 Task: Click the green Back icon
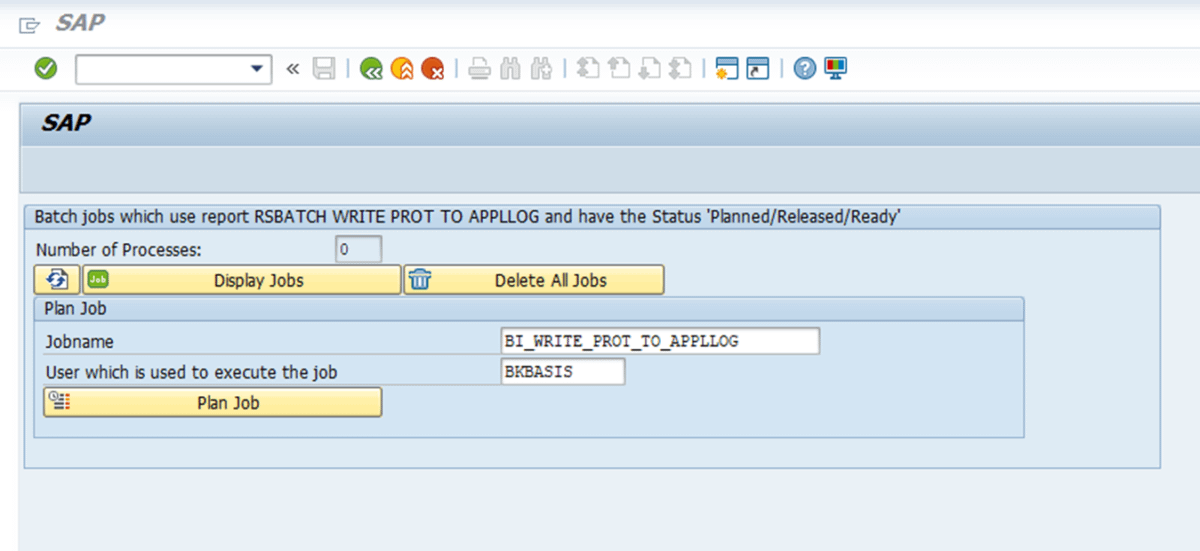(372, 69)
